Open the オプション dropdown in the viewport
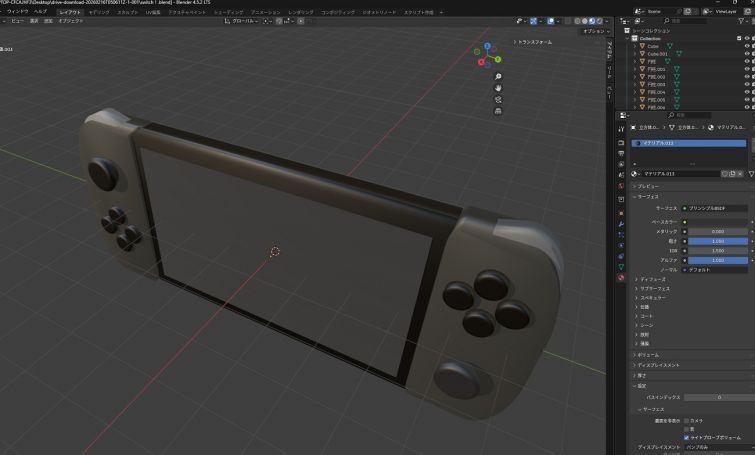 (x=593, y=32)
